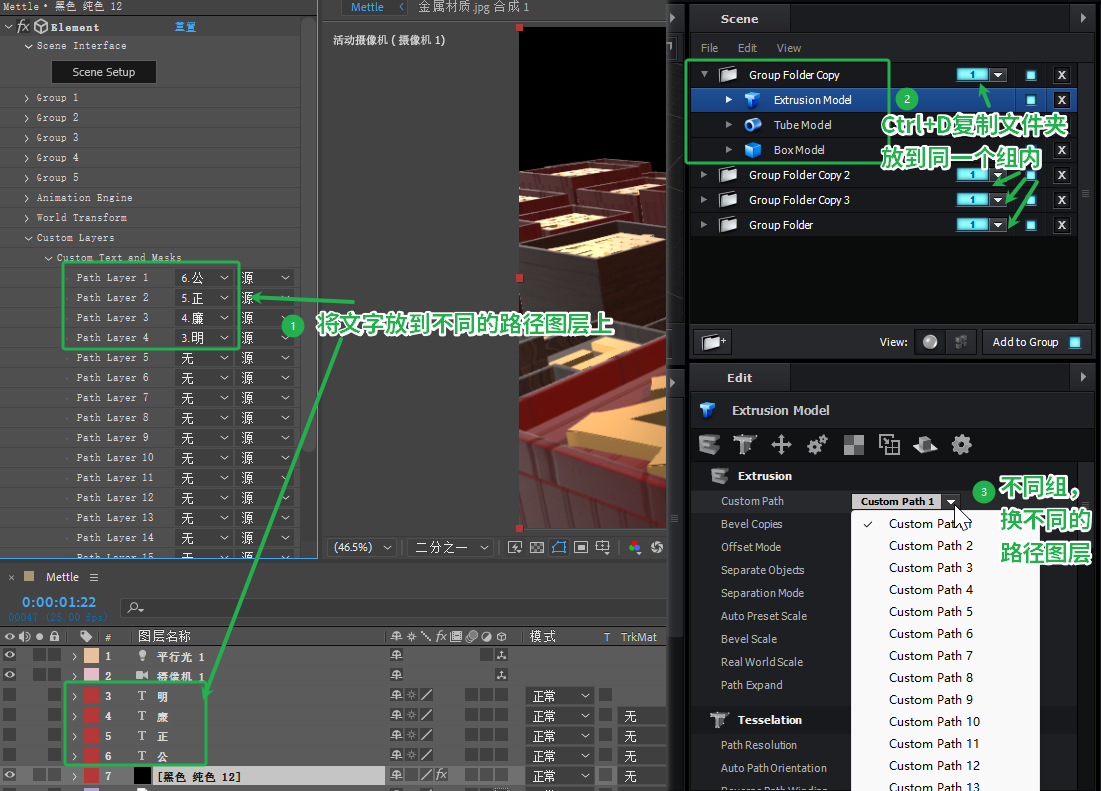
Task: Switch to the textured View mode icon
Action: [961, 342]
